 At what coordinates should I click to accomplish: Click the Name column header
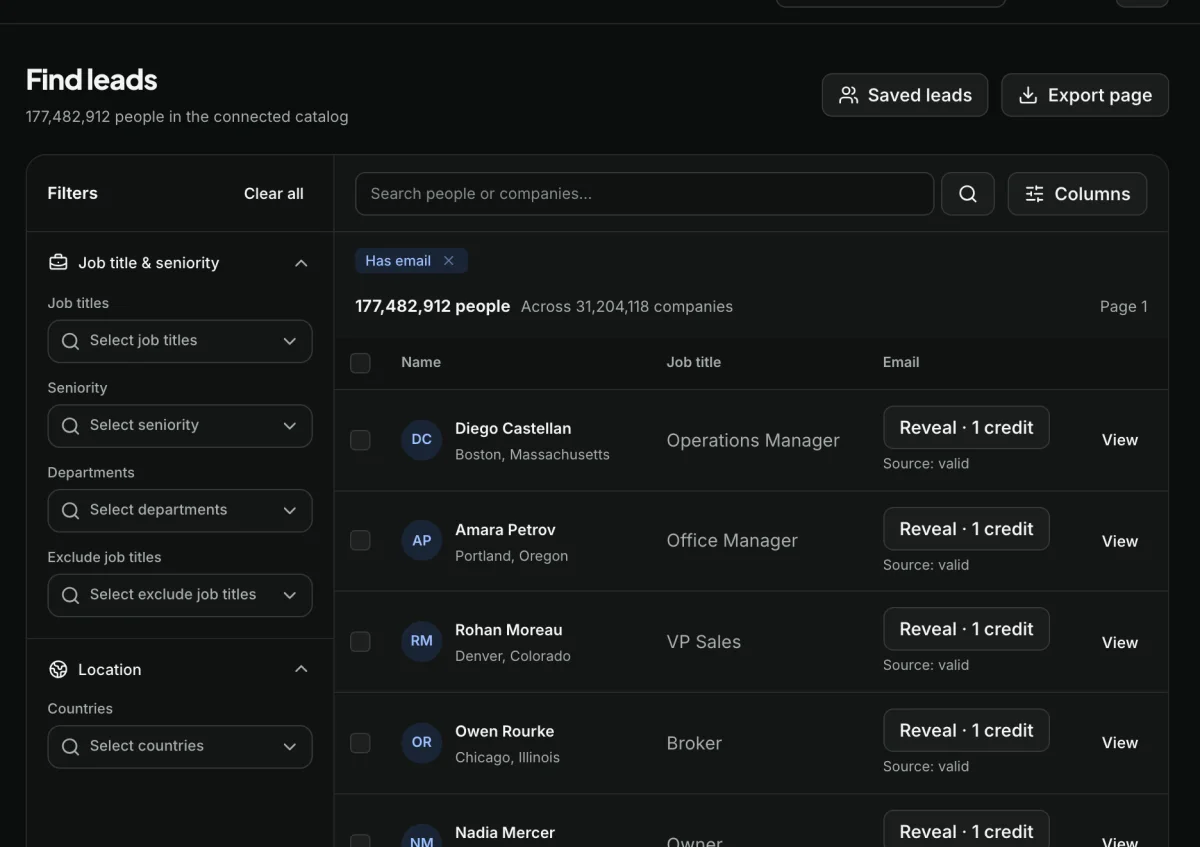tap(421, 363)
